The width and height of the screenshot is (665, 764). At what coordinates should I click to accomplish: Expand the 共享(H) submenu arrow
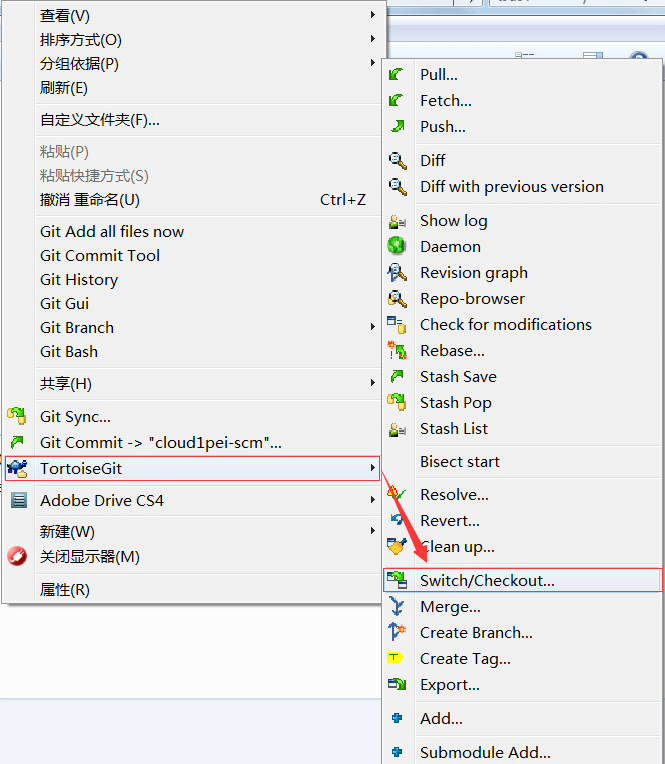(373, 383)
